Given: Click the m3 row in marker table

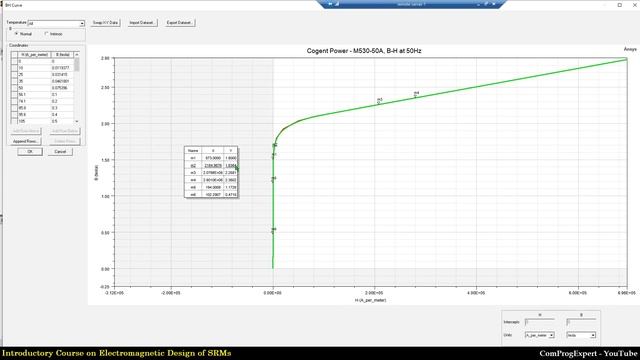Looking at the screenshot, I should point(211,173).
